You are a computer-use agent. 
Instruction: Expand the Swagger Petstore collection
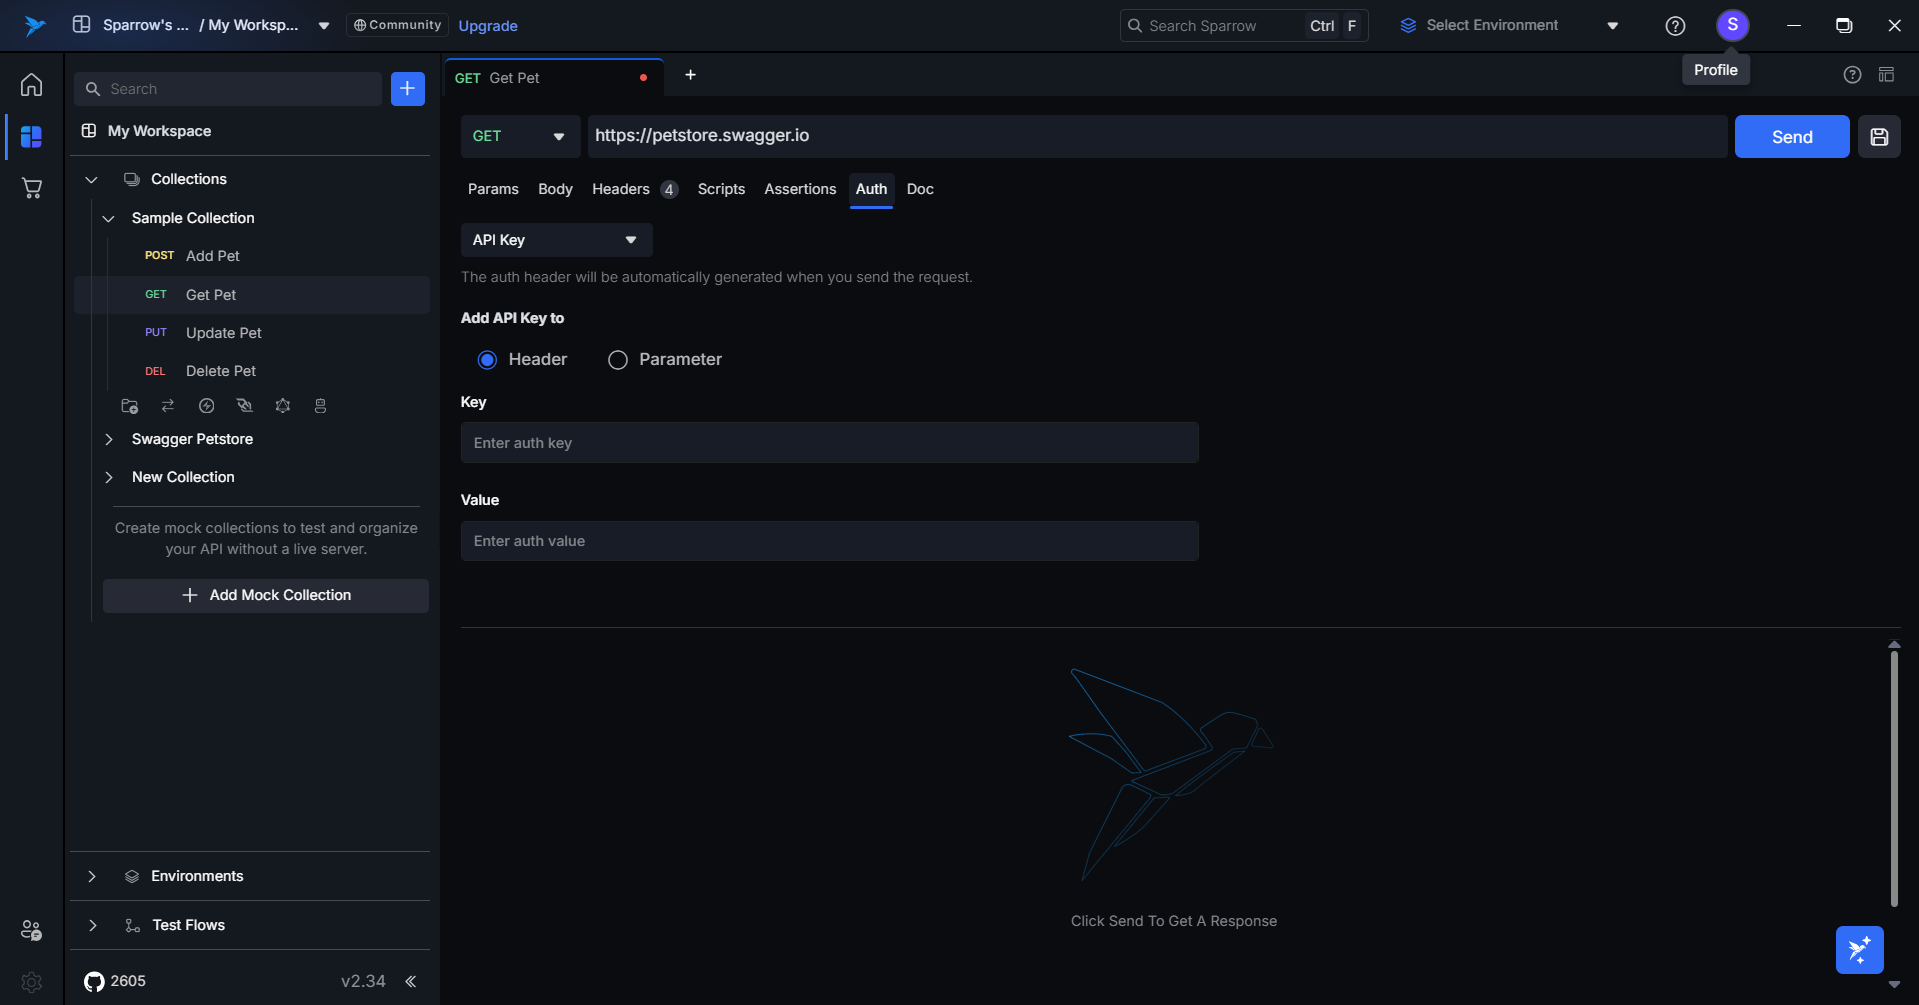point(109,439)
